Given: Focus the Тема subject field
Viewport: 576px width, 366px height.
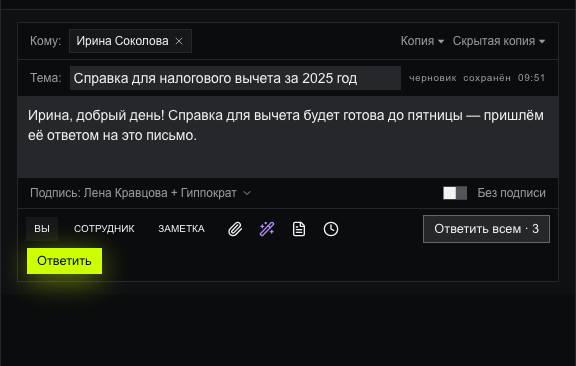Looking at the screenshot, I should [x=235, y=78].
